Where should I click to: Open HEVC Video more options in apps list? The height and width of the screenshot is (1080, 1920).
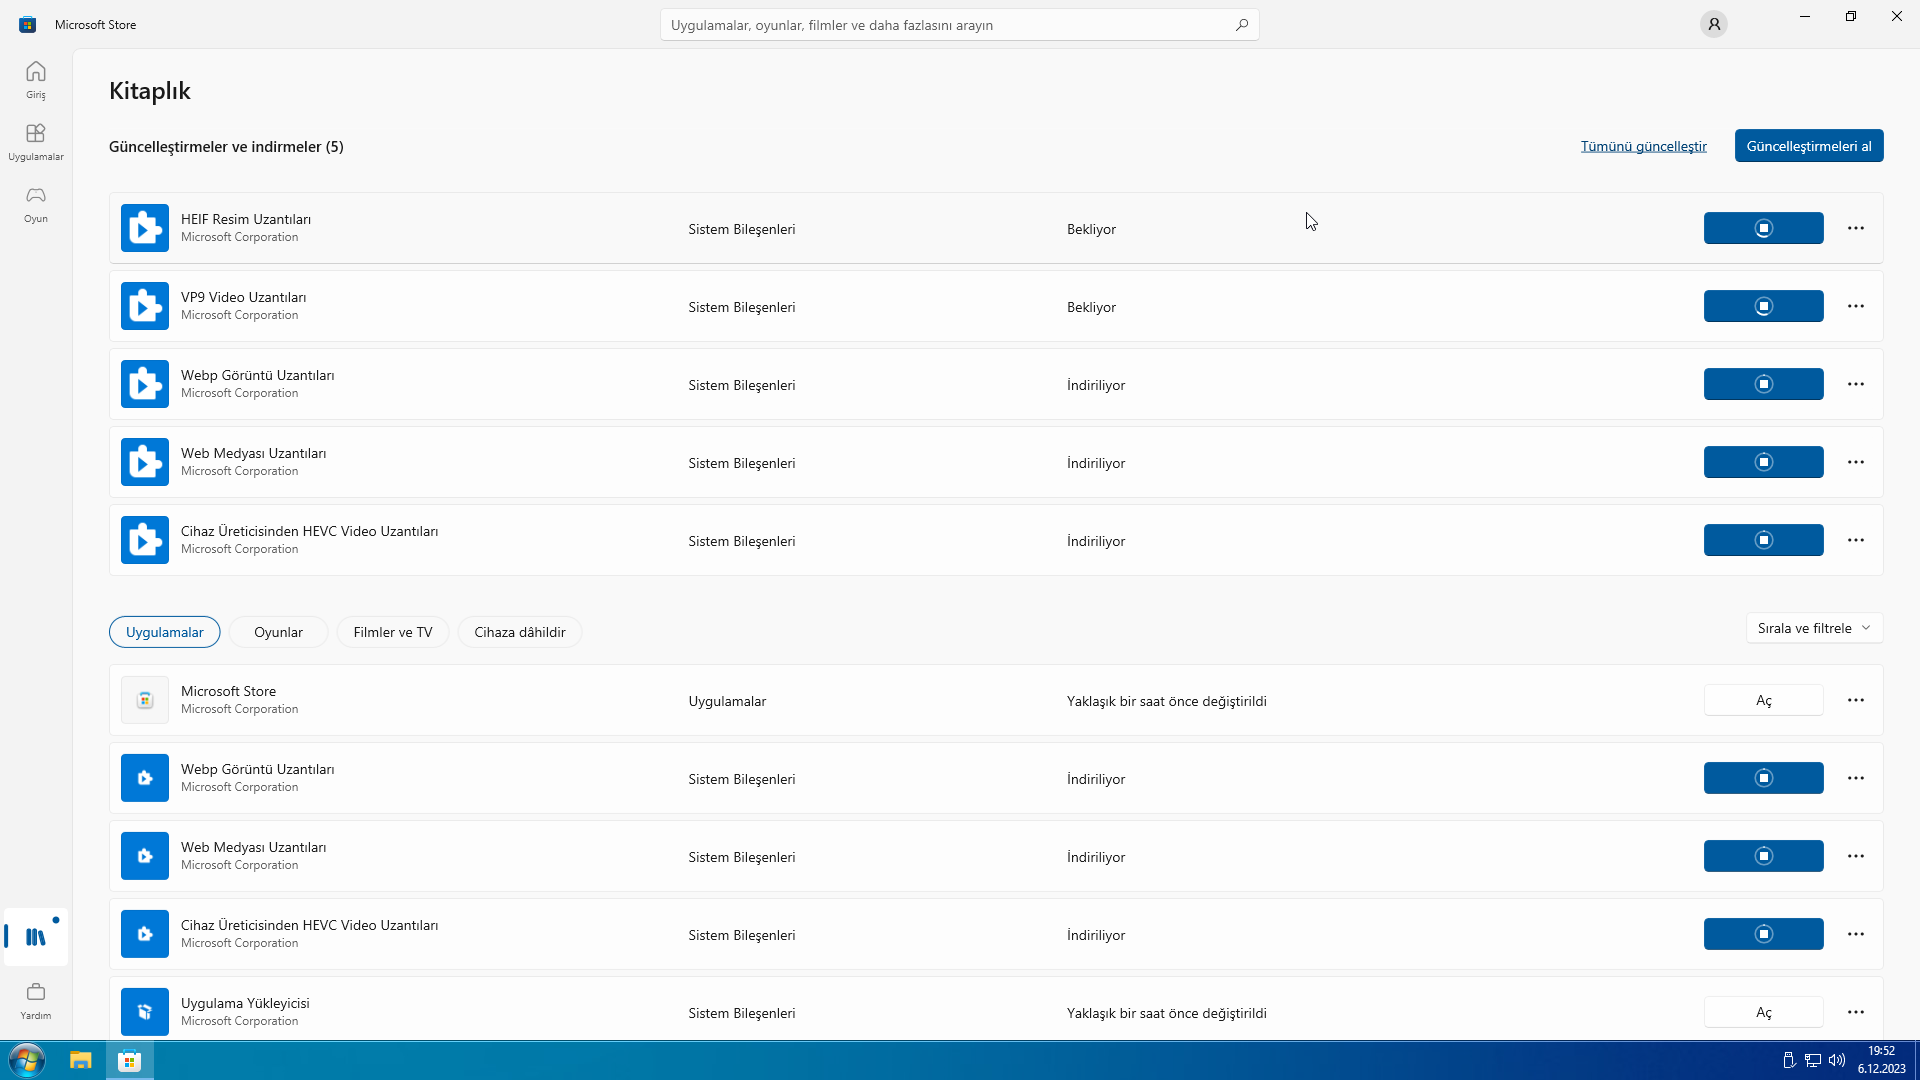click(x=1856, y=934)
